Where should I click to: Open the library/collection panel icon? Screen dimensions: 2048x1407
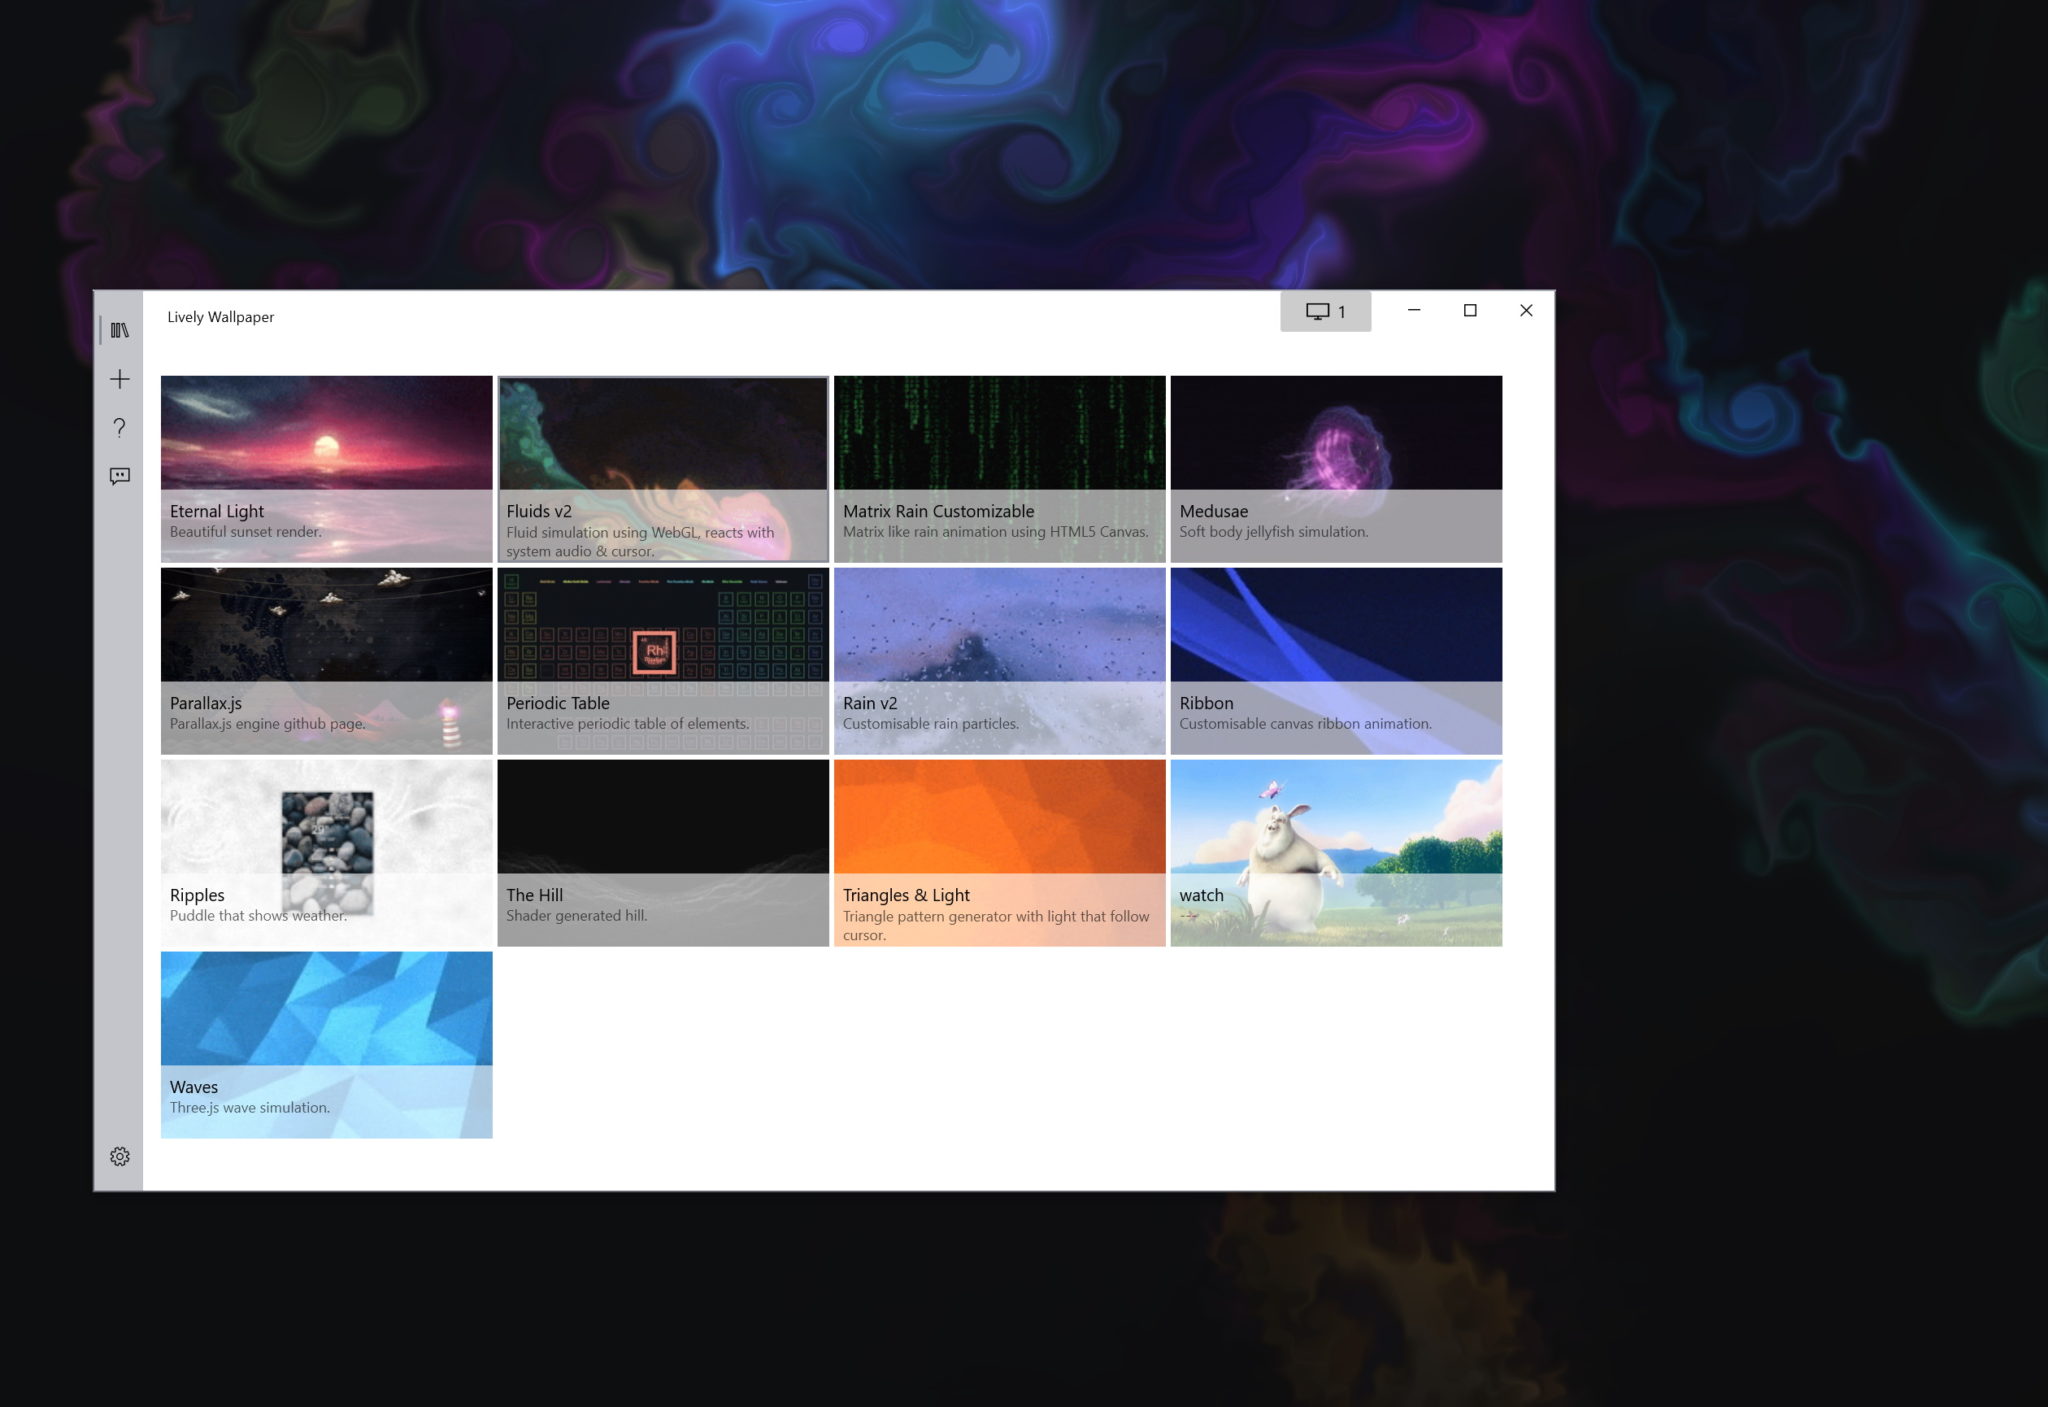(118, 328)
